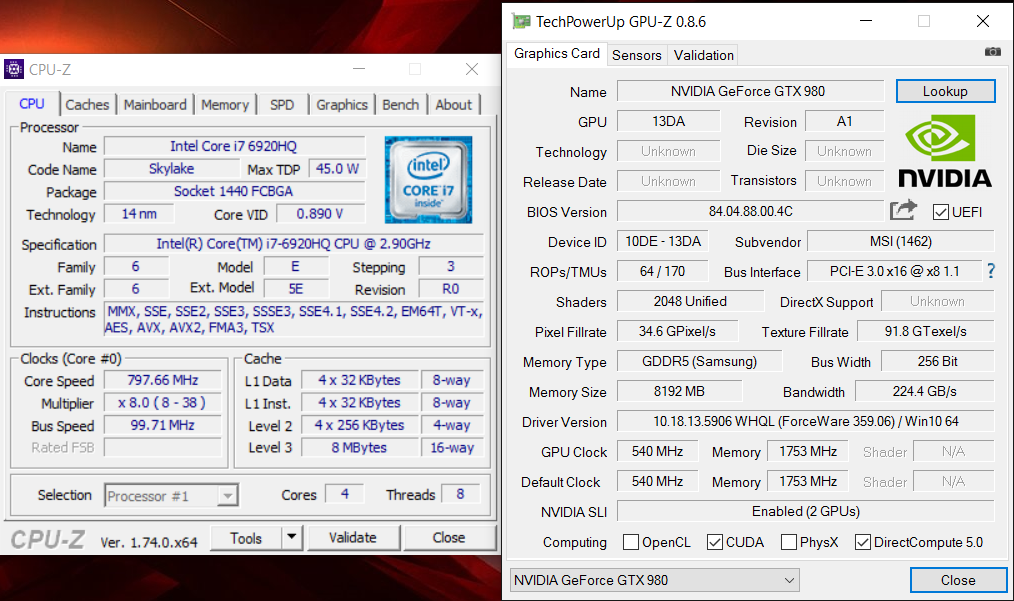Toggle the DirectCompute 5.0 checkbox
The image size is (1014, 601).
(x=862, y=542)
